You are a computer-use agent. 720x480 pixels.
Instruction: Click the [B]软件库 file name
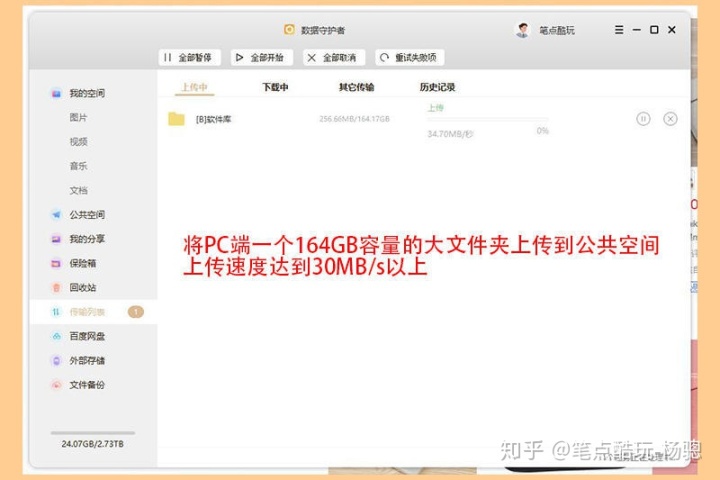214,119
